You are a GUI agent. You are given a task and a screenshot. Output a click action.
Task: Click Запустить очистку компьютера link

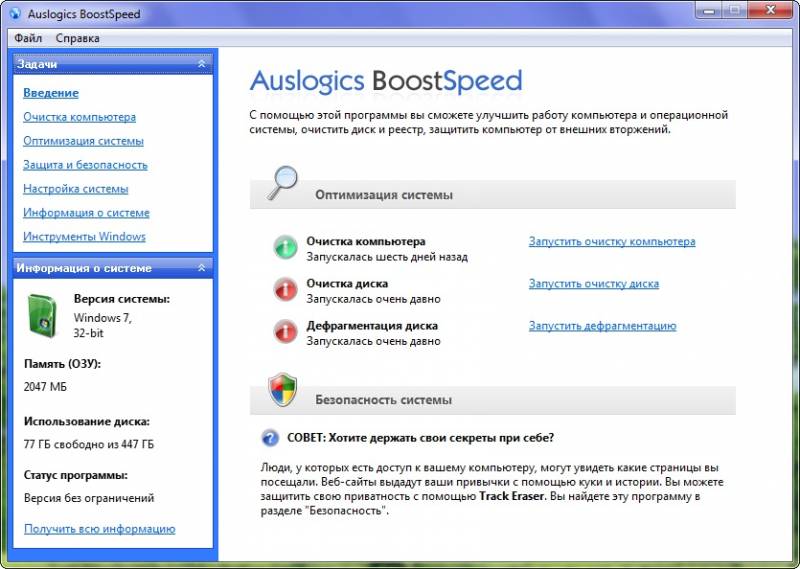[x=612, y=241]
